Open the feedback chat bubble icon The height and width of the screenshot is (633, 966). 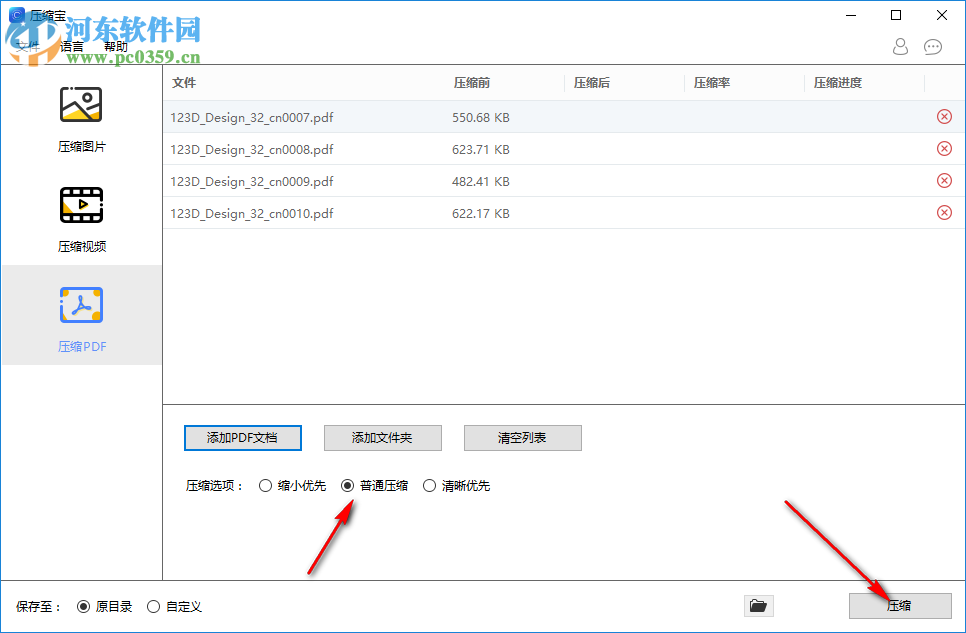[933, 47]
